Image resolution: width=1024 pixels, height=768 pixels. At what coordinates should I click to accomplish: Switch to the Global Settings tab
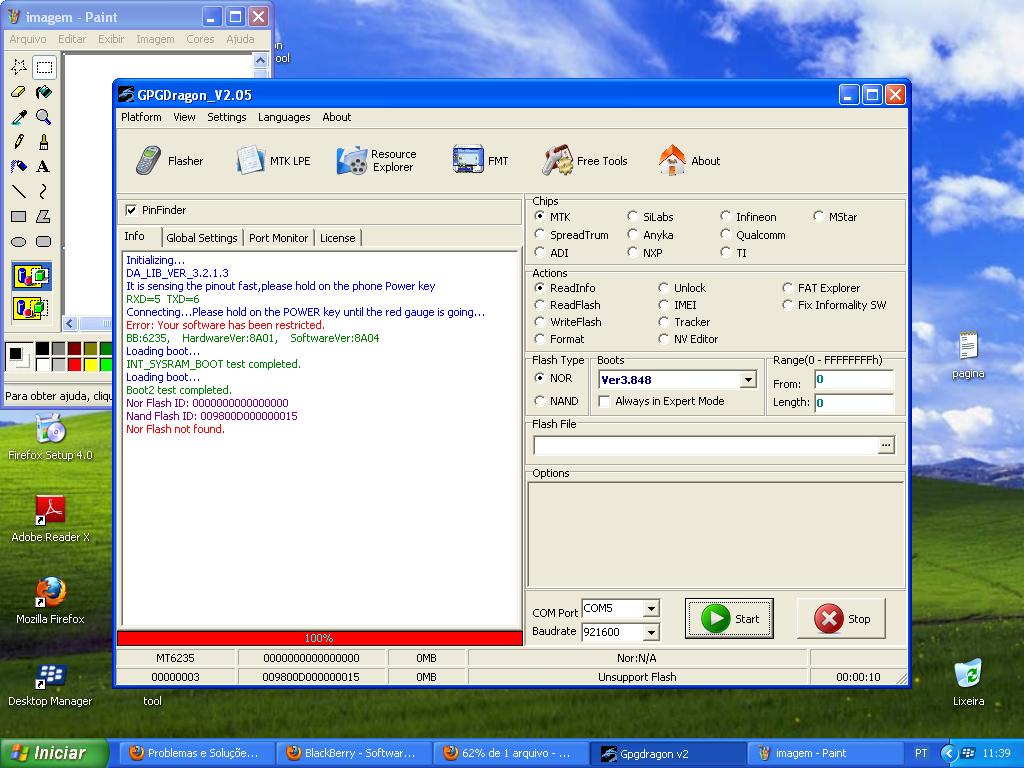(x=202, y=238)
